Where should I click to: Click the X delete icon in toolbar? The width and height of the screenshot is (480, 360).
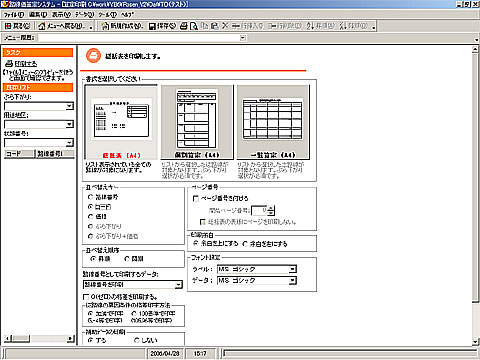225,26
